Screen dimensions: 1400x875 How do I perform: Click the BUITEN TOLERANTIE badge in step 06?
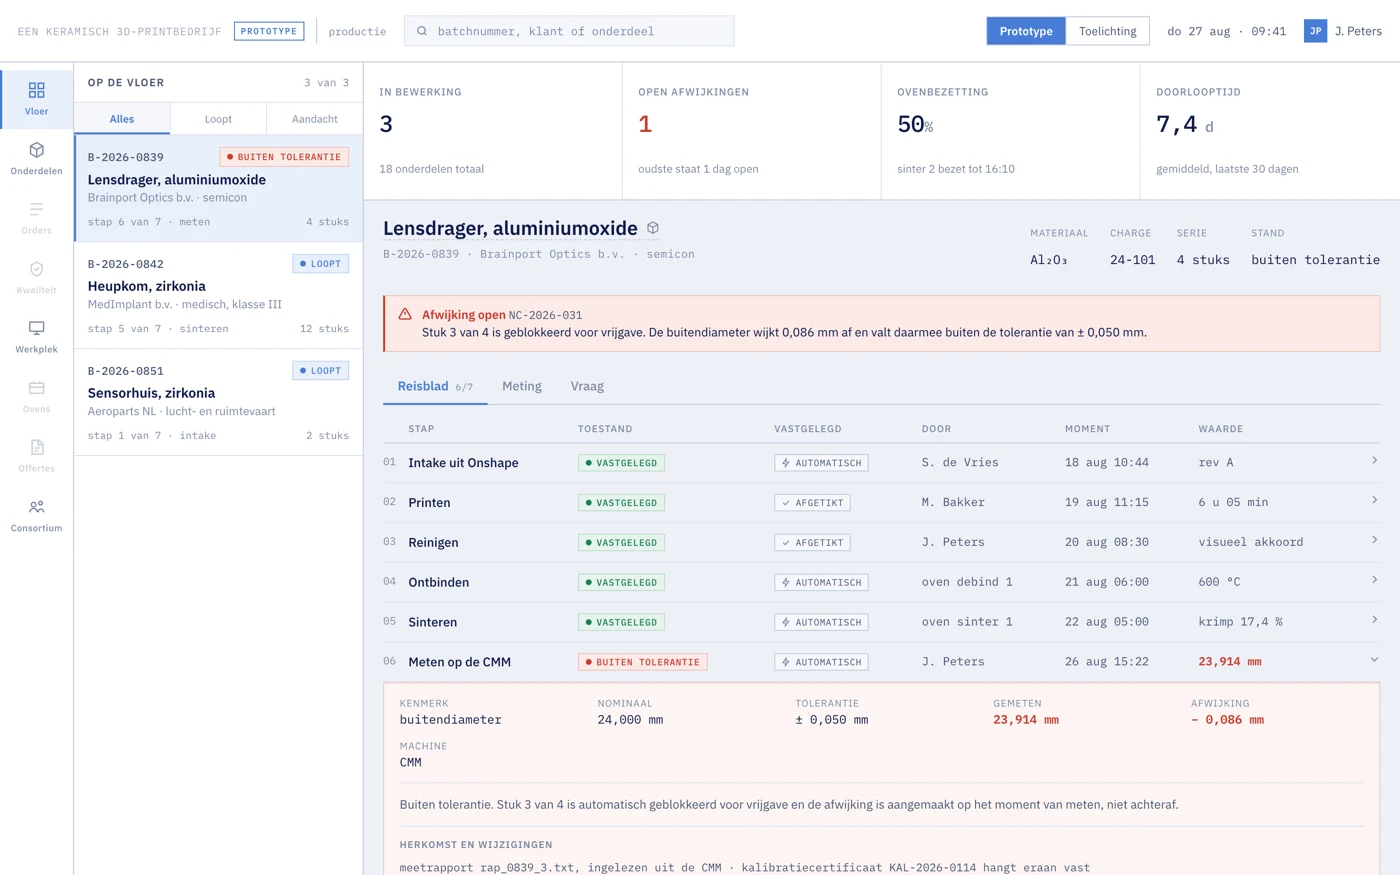(643, 662)
